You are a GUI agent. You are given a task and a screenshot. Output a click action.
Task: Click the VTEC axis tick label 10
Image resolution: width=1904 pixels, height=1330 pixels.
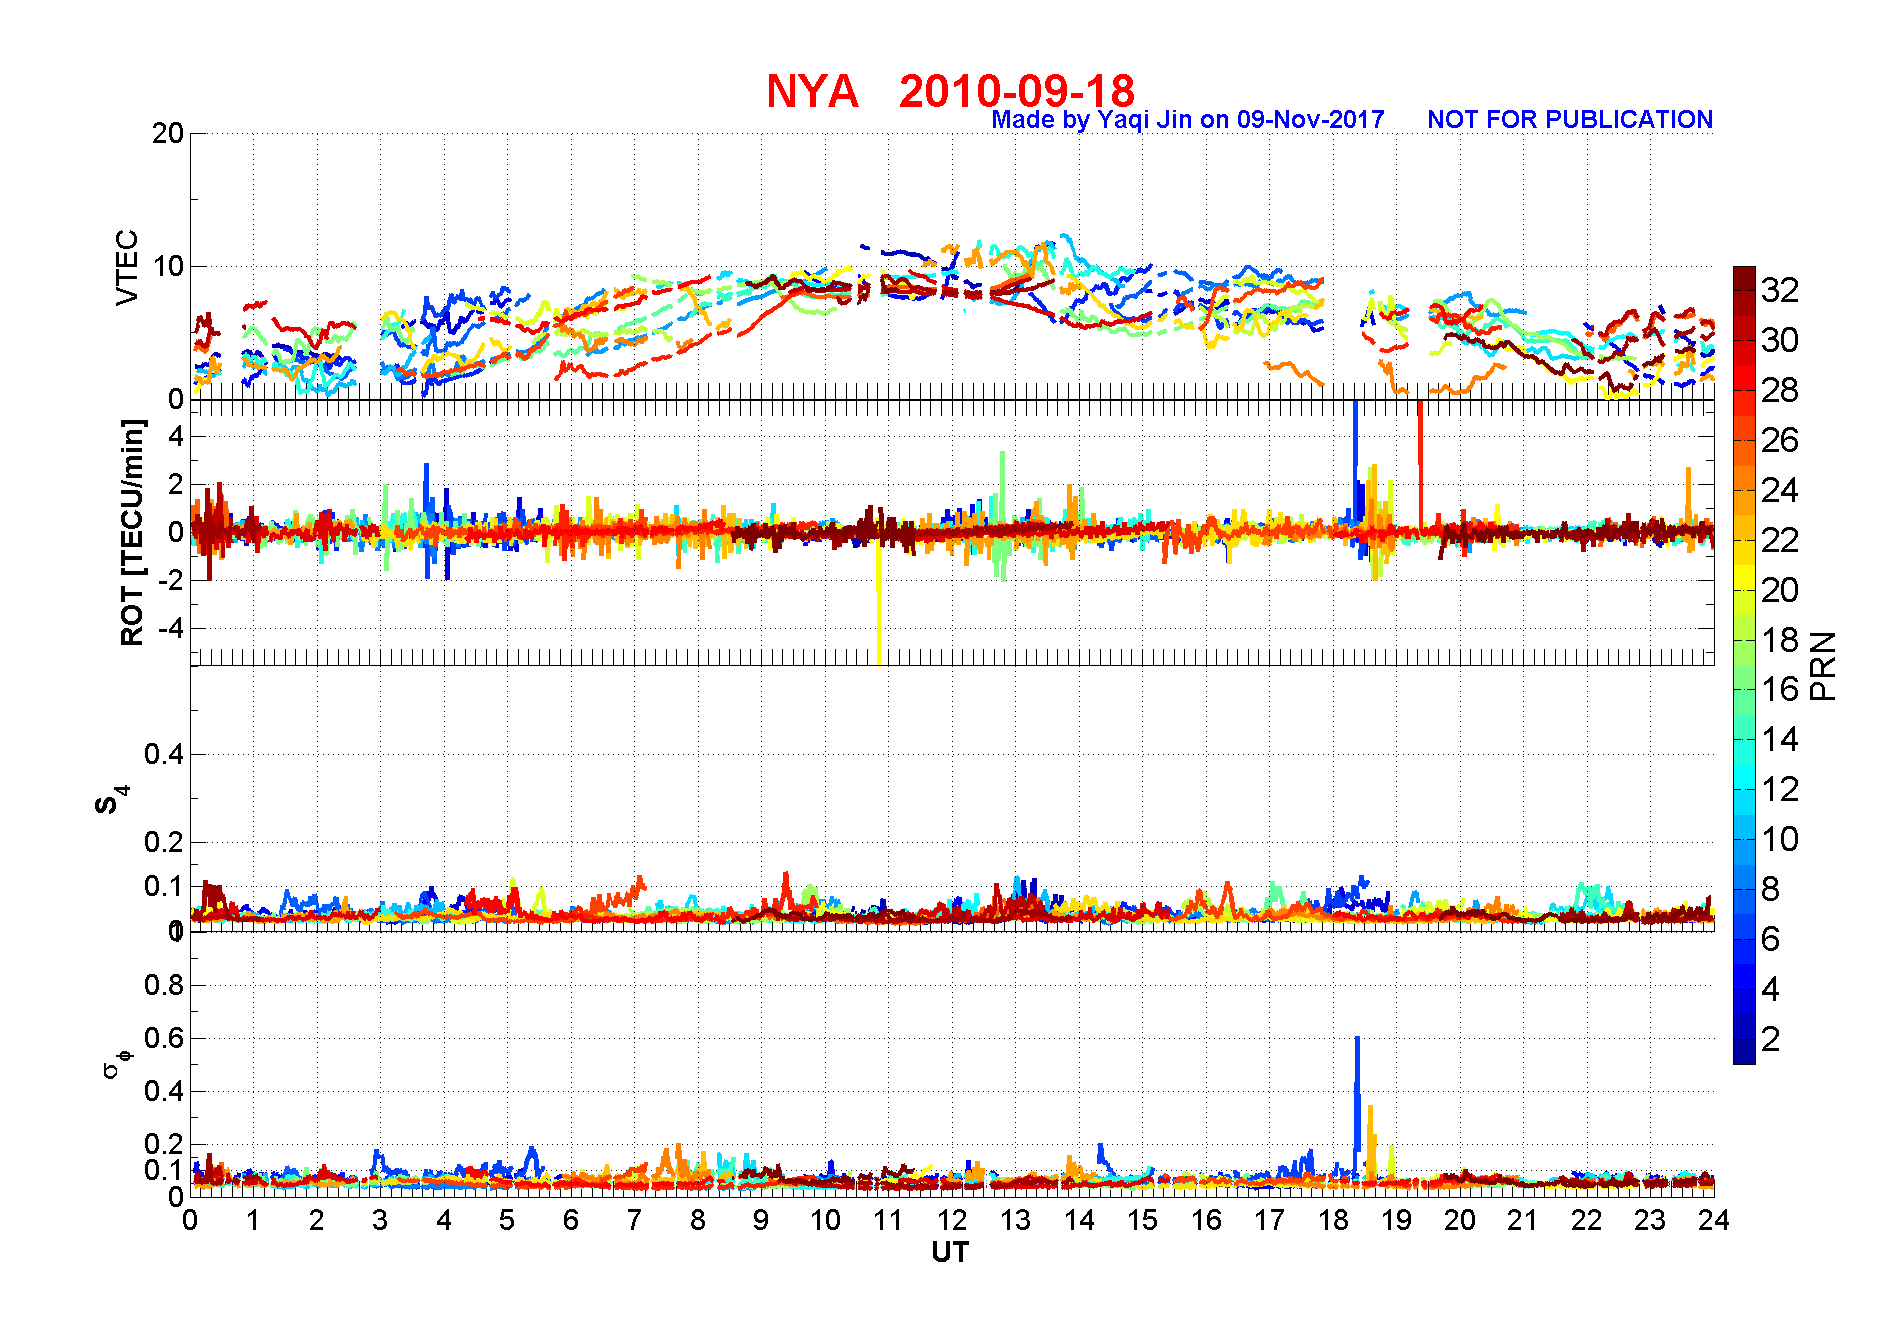[168, 267]
